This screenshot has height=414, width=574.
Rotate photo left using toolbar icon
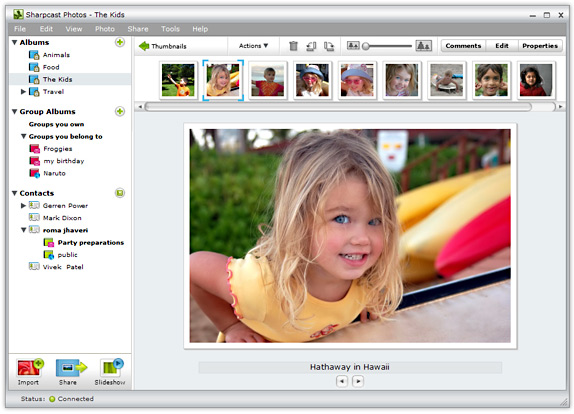(311, 46)
